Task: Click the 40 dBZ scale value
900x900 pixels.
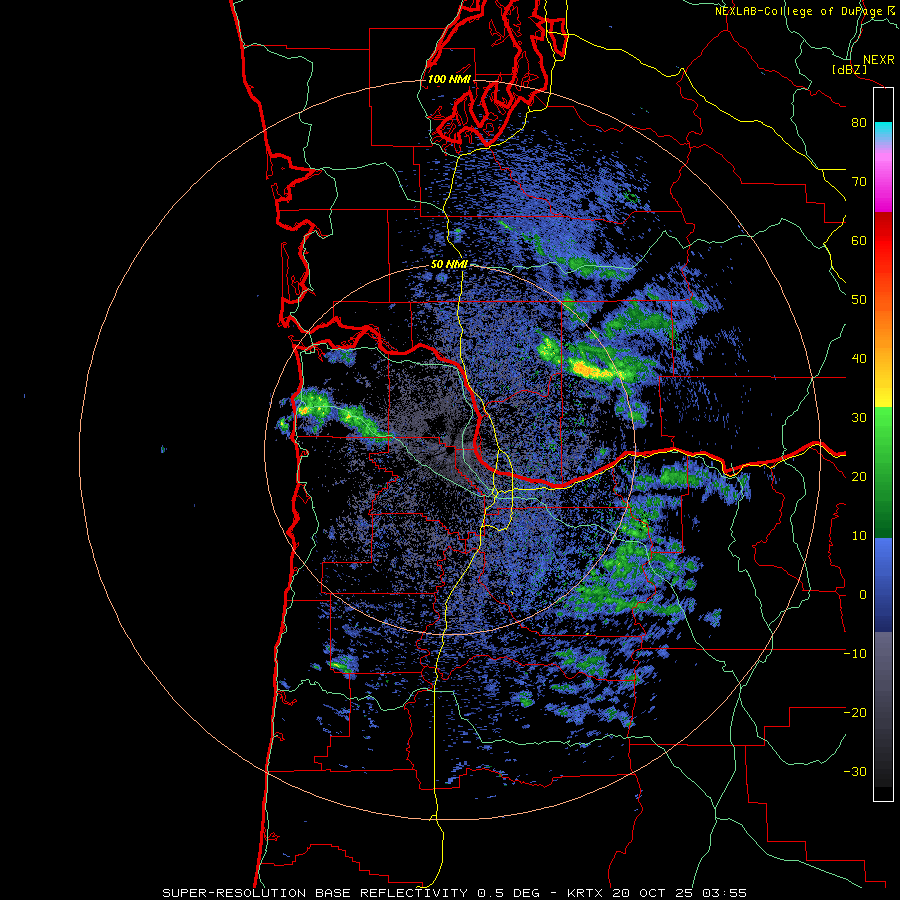Action: 859,359
